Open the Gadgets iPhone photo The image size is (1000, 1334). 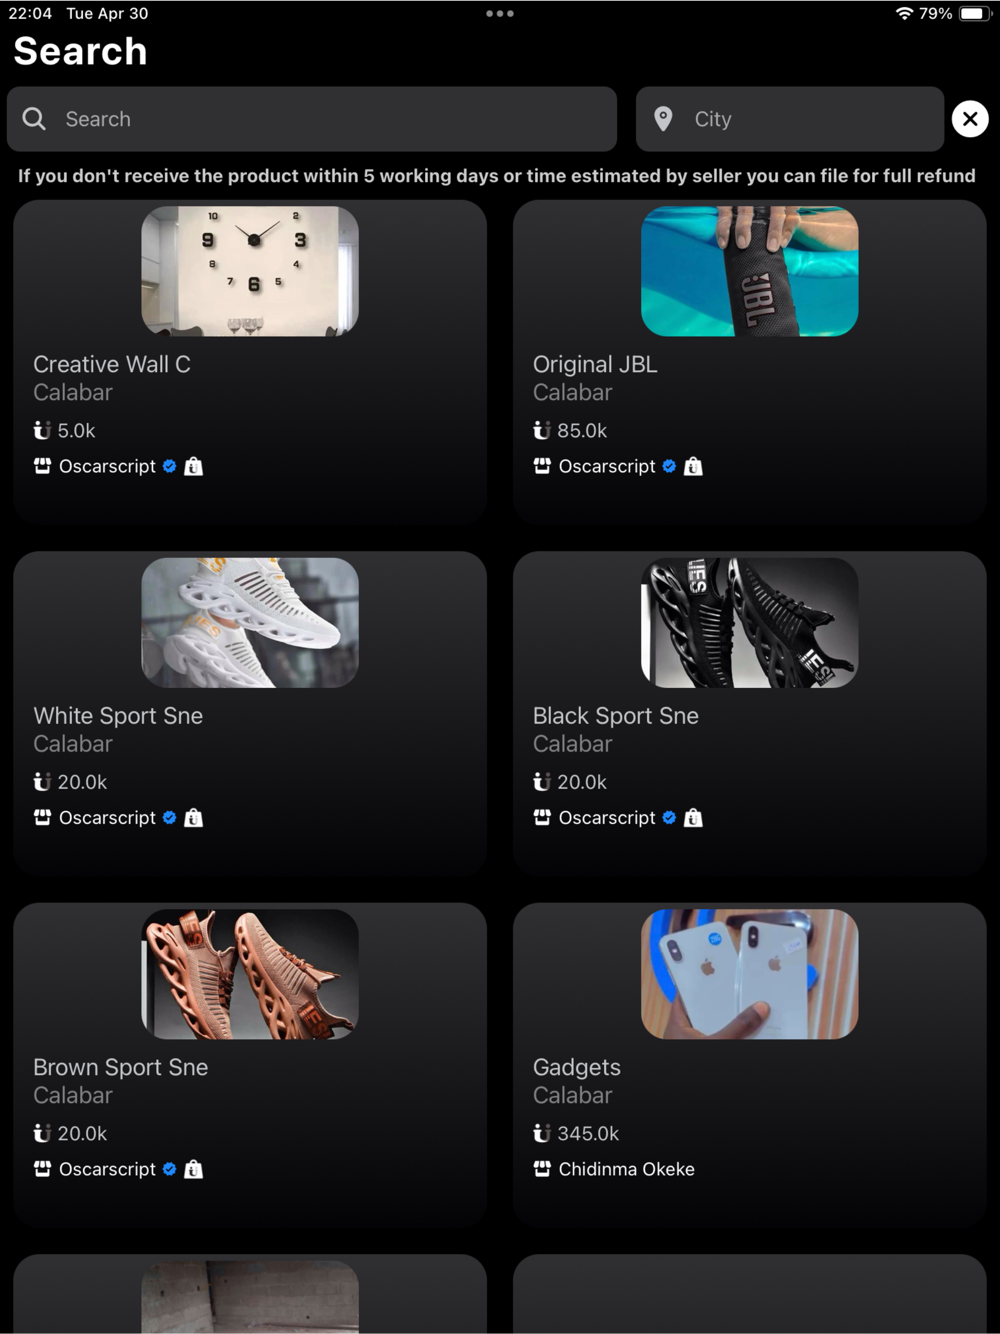pyautogui.click(x=750, y=974)
